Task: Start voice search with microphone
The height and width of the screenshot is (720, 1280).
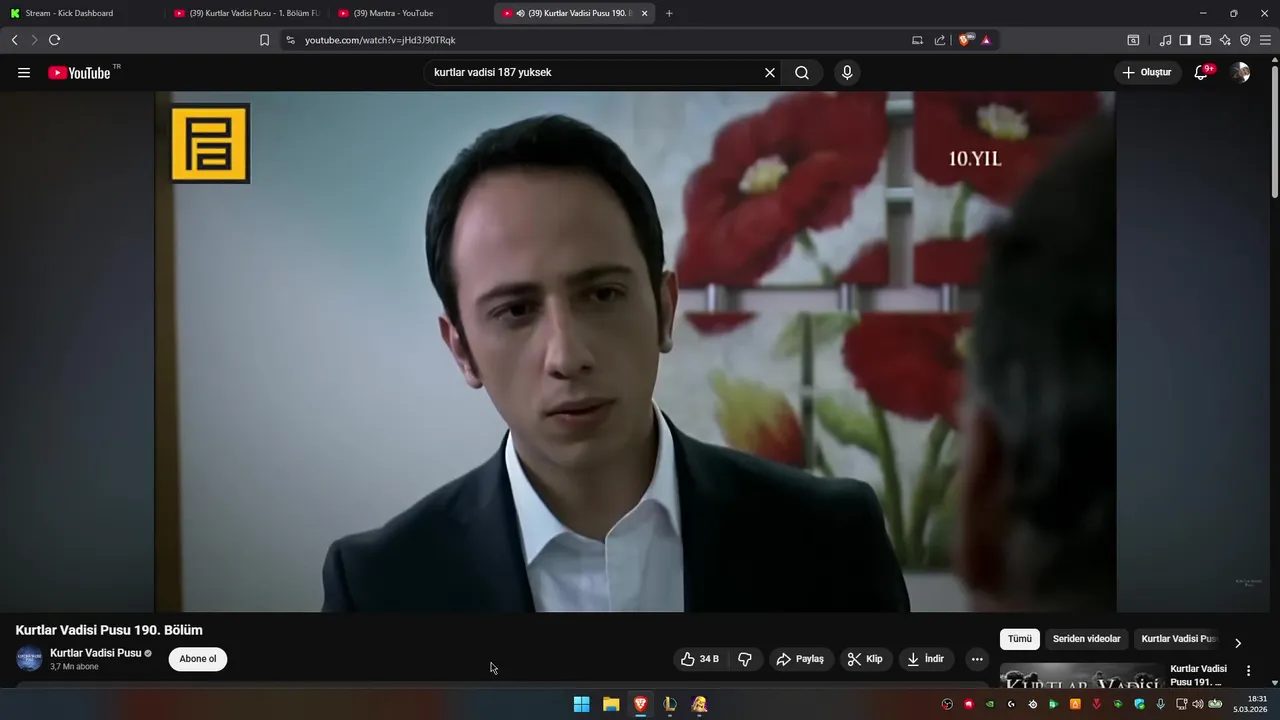Action: click(847, 73)
